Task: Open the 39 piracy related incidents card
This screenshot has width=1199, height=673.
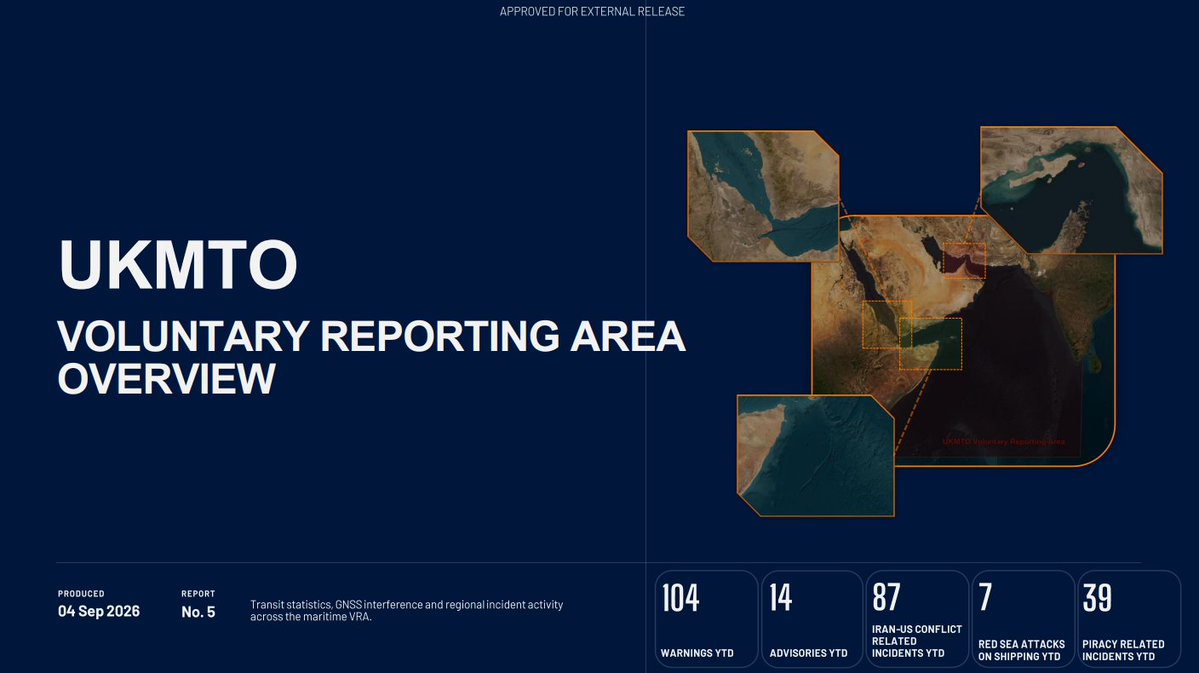Action: [x=1129, y=619]
